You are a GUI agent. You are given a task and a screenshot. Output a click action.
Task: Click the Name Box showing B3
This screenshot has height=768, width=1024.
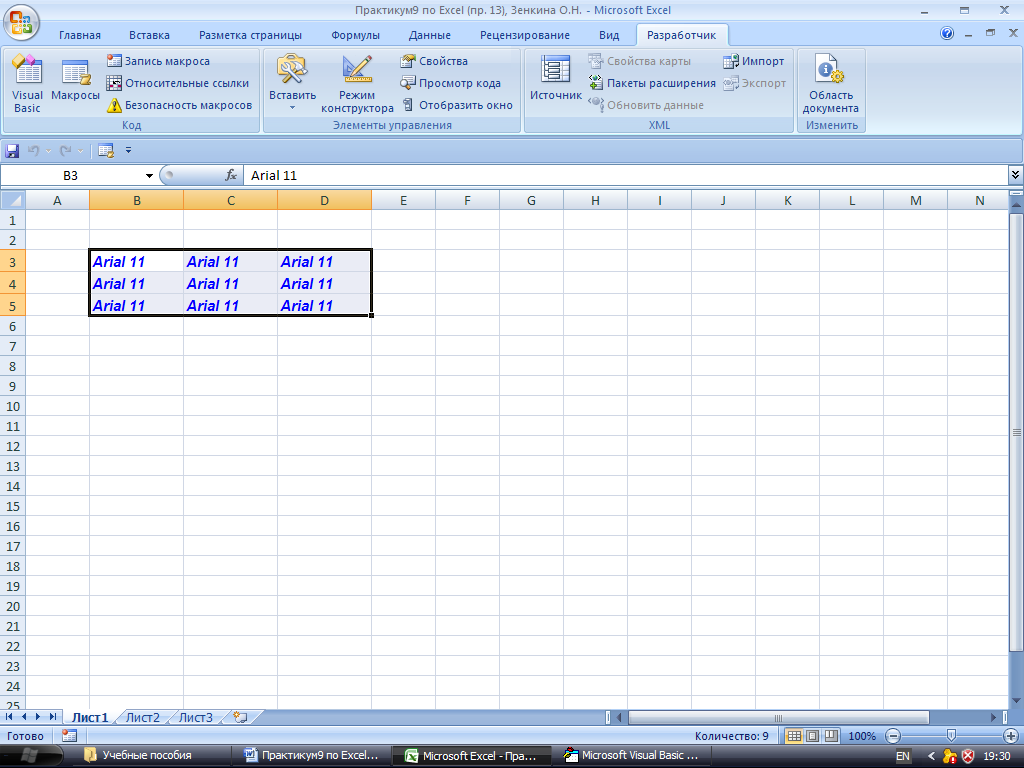coord(71,175)
